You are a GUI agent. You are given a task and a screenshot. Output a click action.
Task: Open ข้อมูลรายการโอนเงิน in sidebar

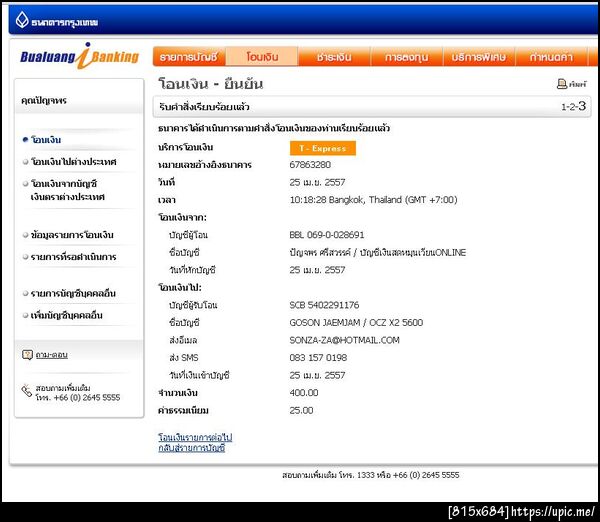click(x=72, y=235)
